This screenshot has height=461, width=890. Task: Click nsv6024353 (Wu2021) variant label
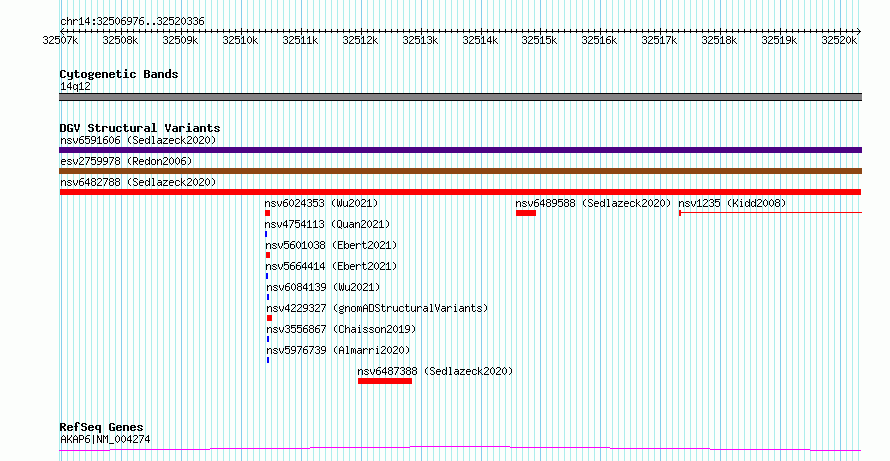click(x=321, y=203)
